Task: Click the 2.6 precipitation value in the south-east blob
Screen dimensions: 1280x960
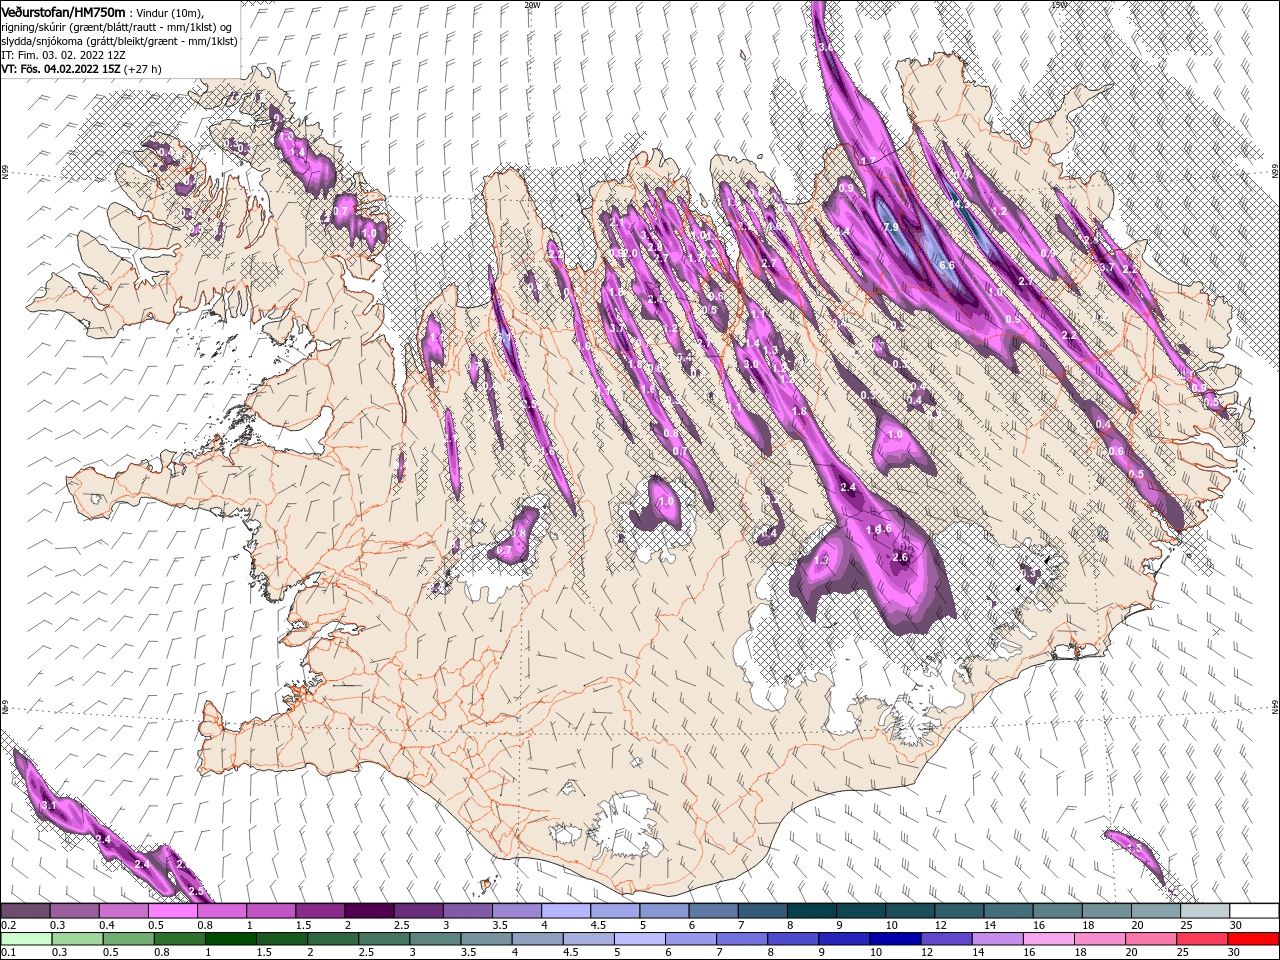Action: pos(899,557)
